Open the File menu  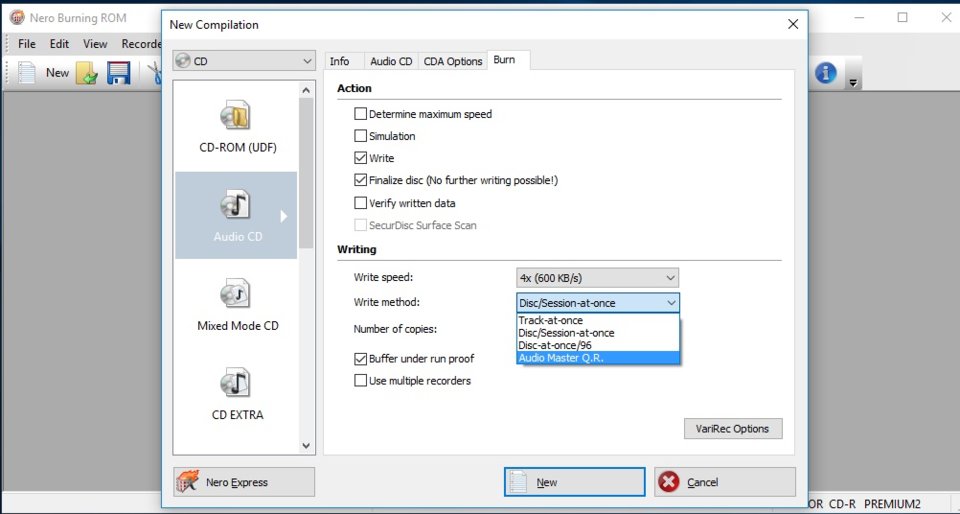click(26, 44)
